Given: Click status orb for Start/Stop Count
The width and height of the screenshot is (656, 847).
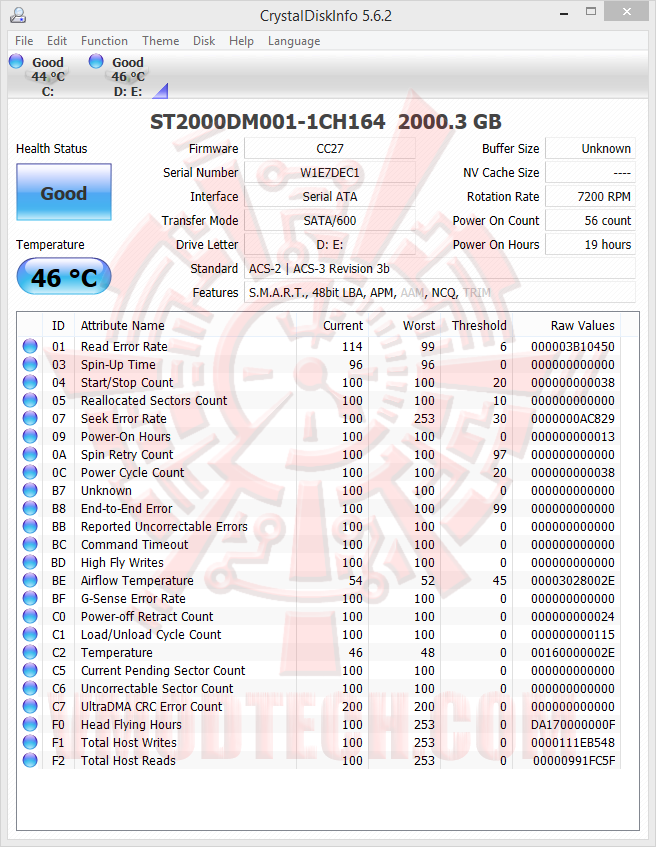Looking at the screenshot, I should point(30,382).
